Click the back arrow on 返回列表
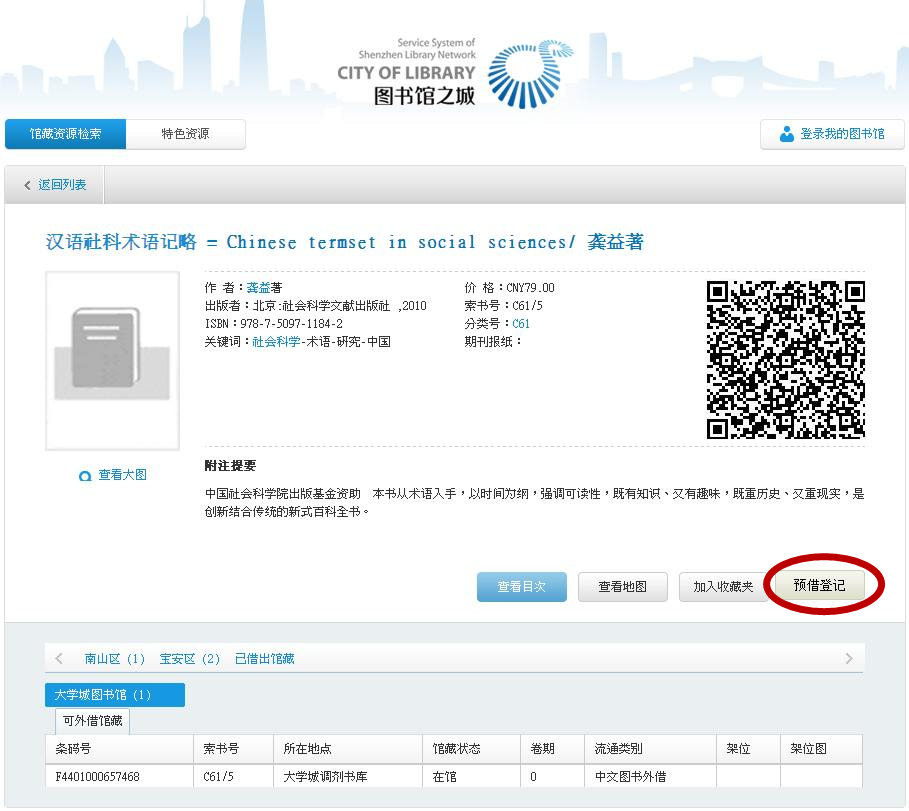 click(x=27, y=185)
